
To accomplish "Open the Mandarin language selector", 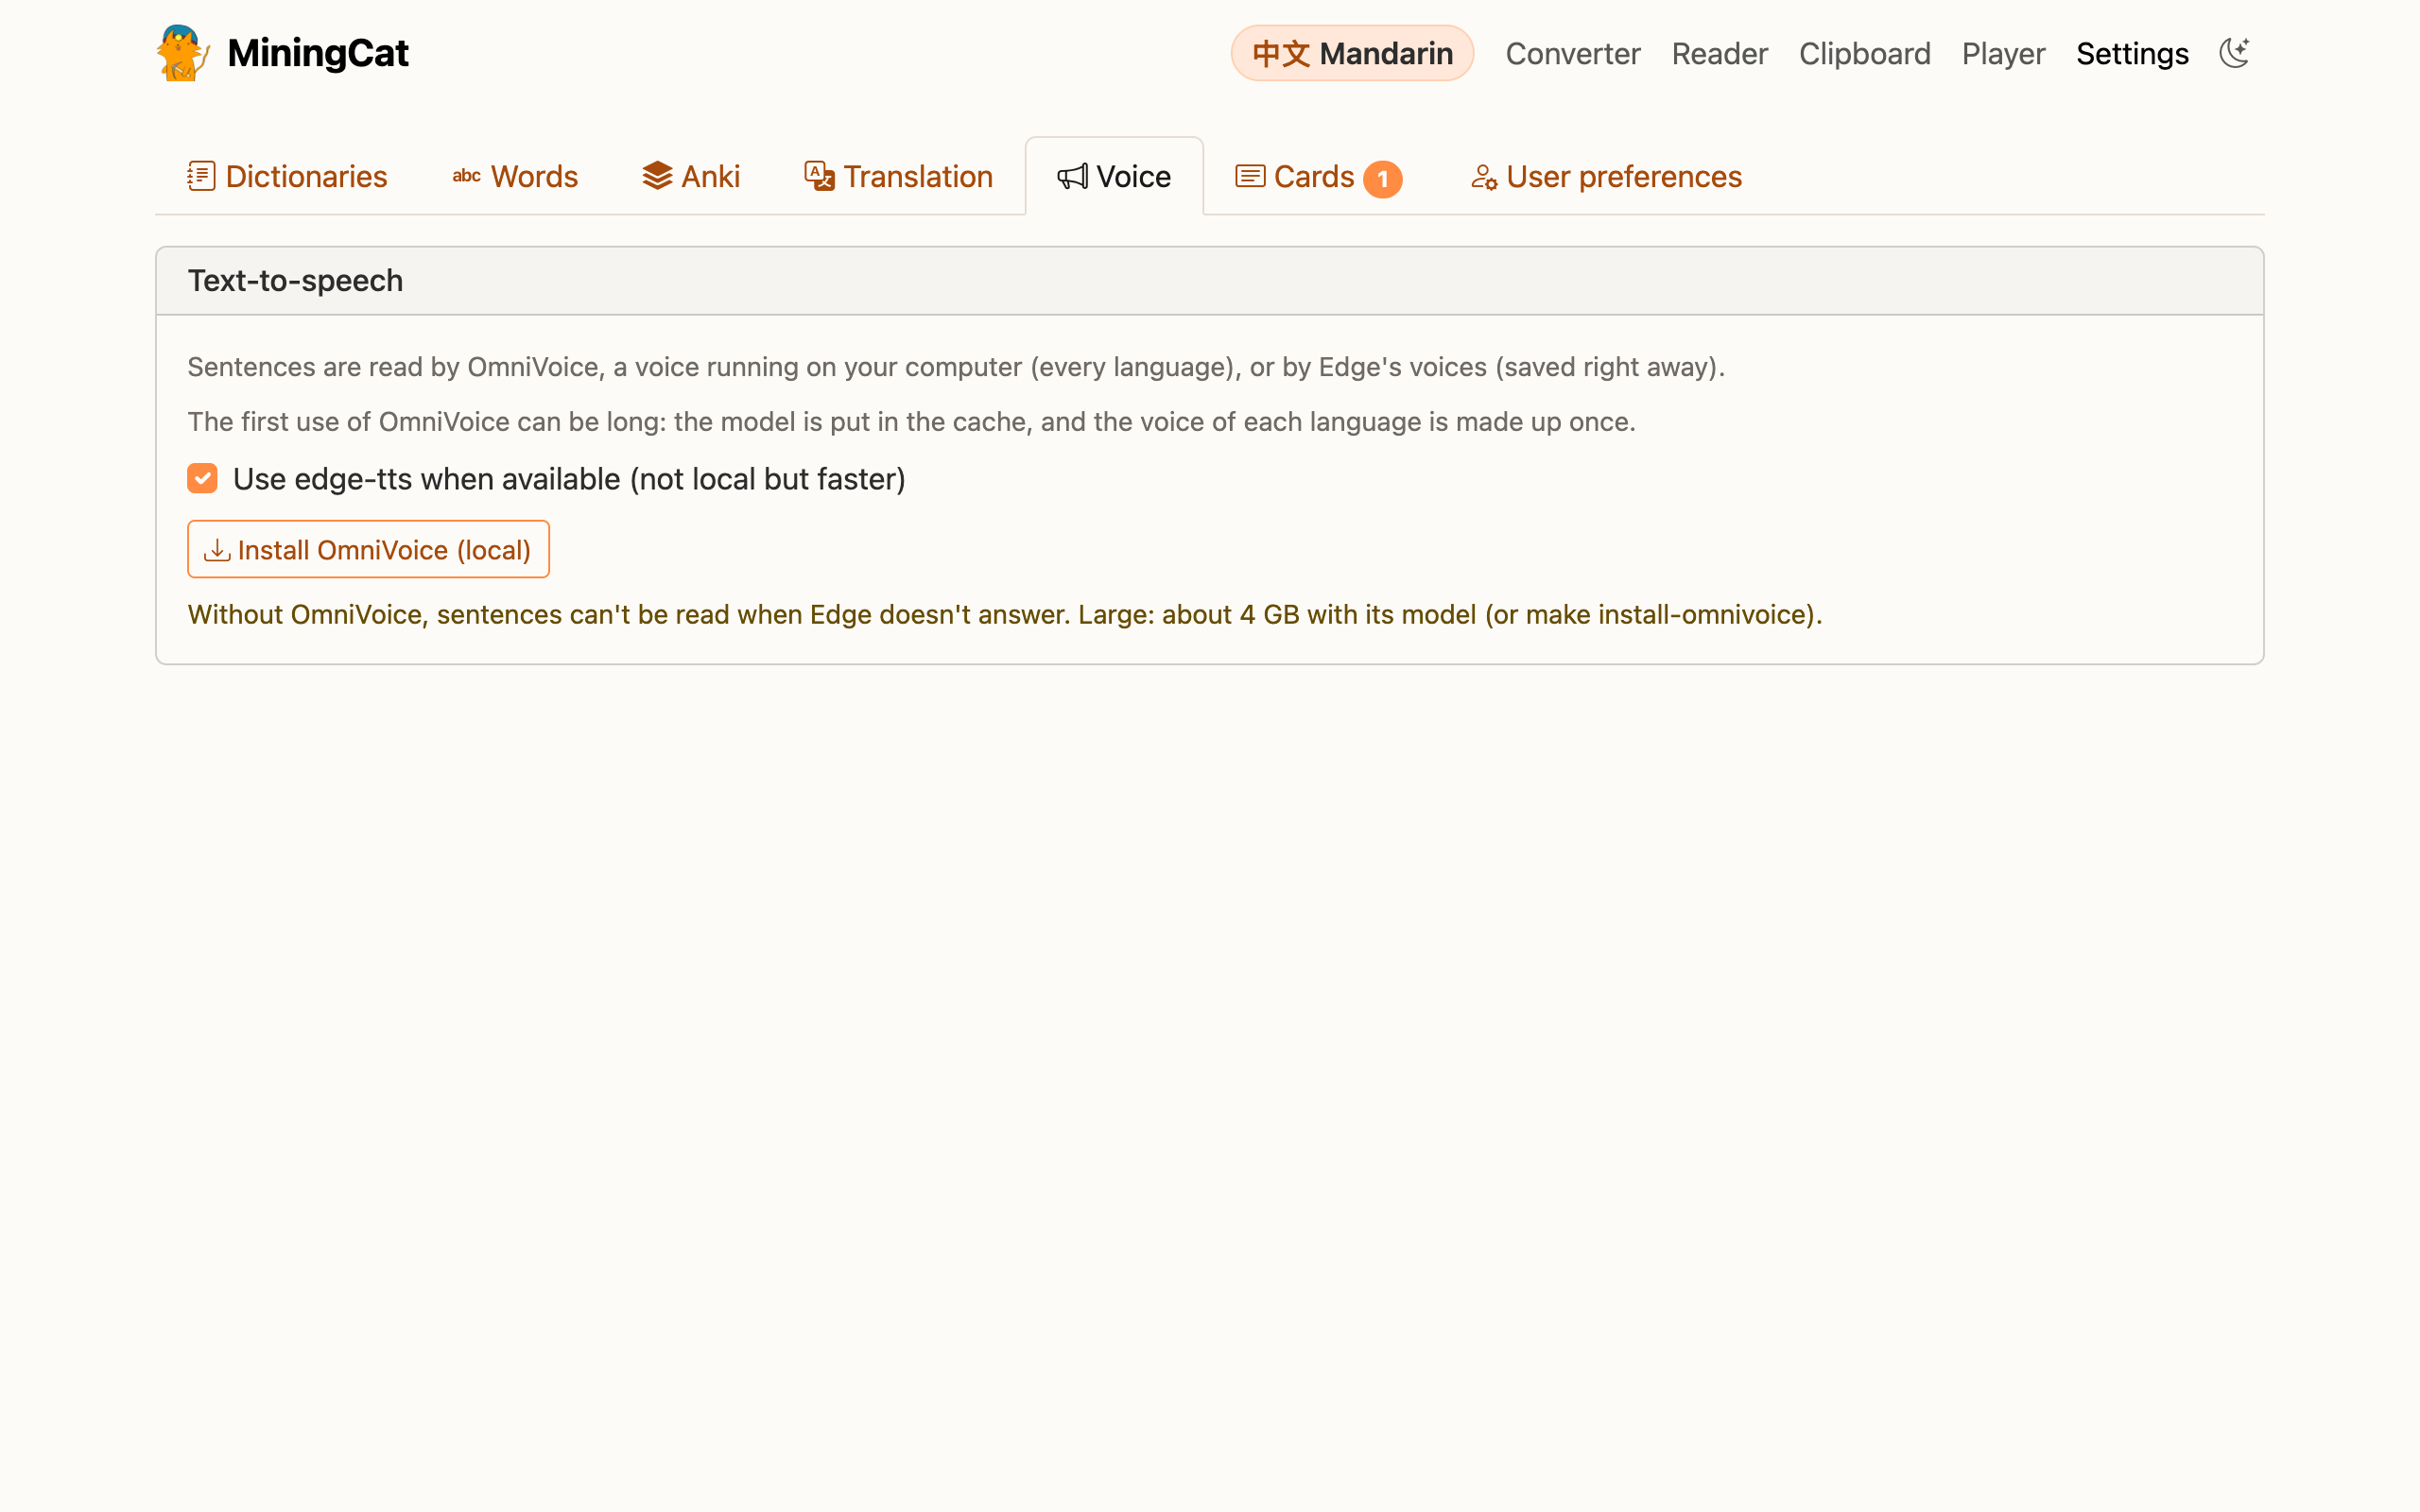I will 1352,53.
